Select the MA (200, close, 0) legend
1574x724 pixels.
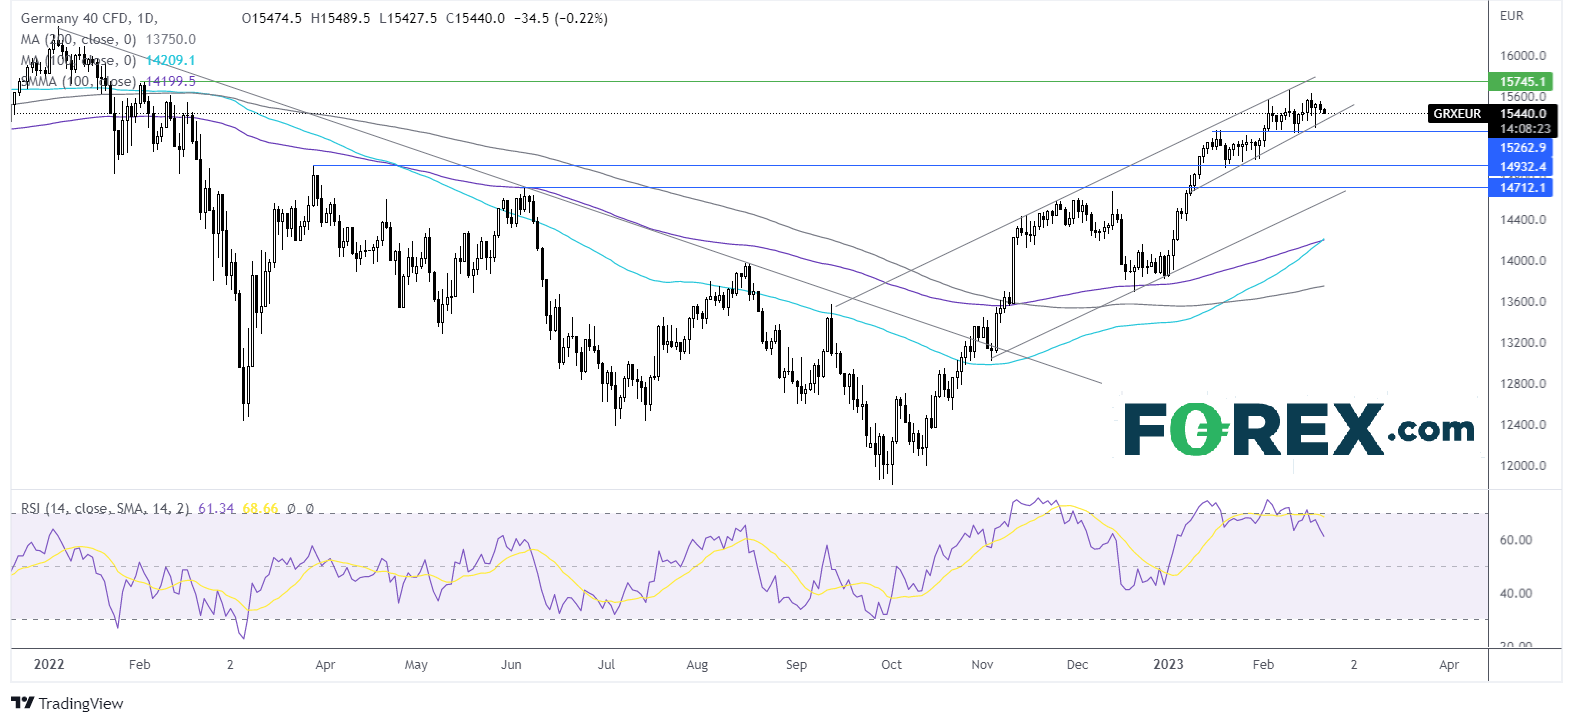(x=78, y=39)
